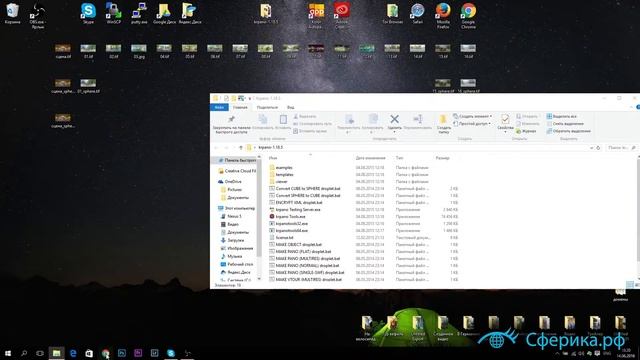Click the address bar refresh icon
This screenshot has width=640, height=360.
point(598,147)
